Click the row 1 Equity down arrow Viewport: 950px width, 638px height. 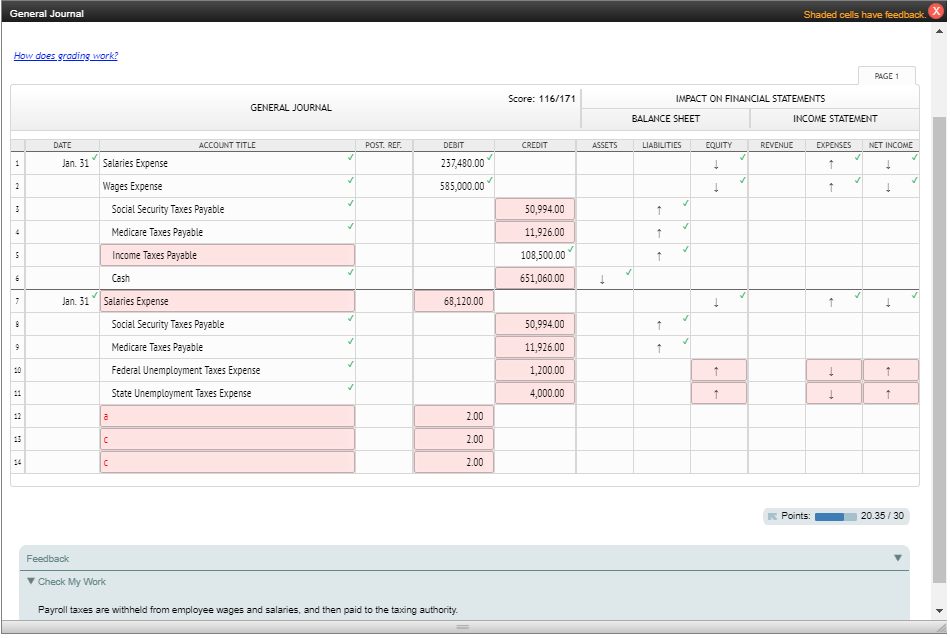[716, 164]
